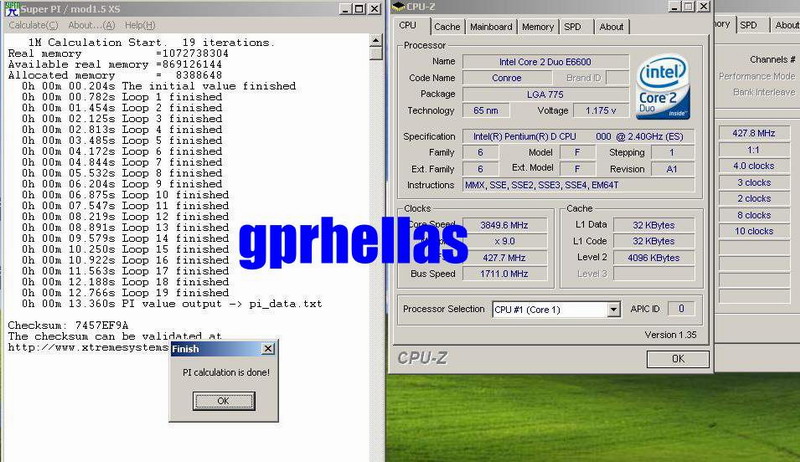Click the Version 1.35 label in CPU-Z
This screenshot has height=462, width=800.
(x=670, y=335)
